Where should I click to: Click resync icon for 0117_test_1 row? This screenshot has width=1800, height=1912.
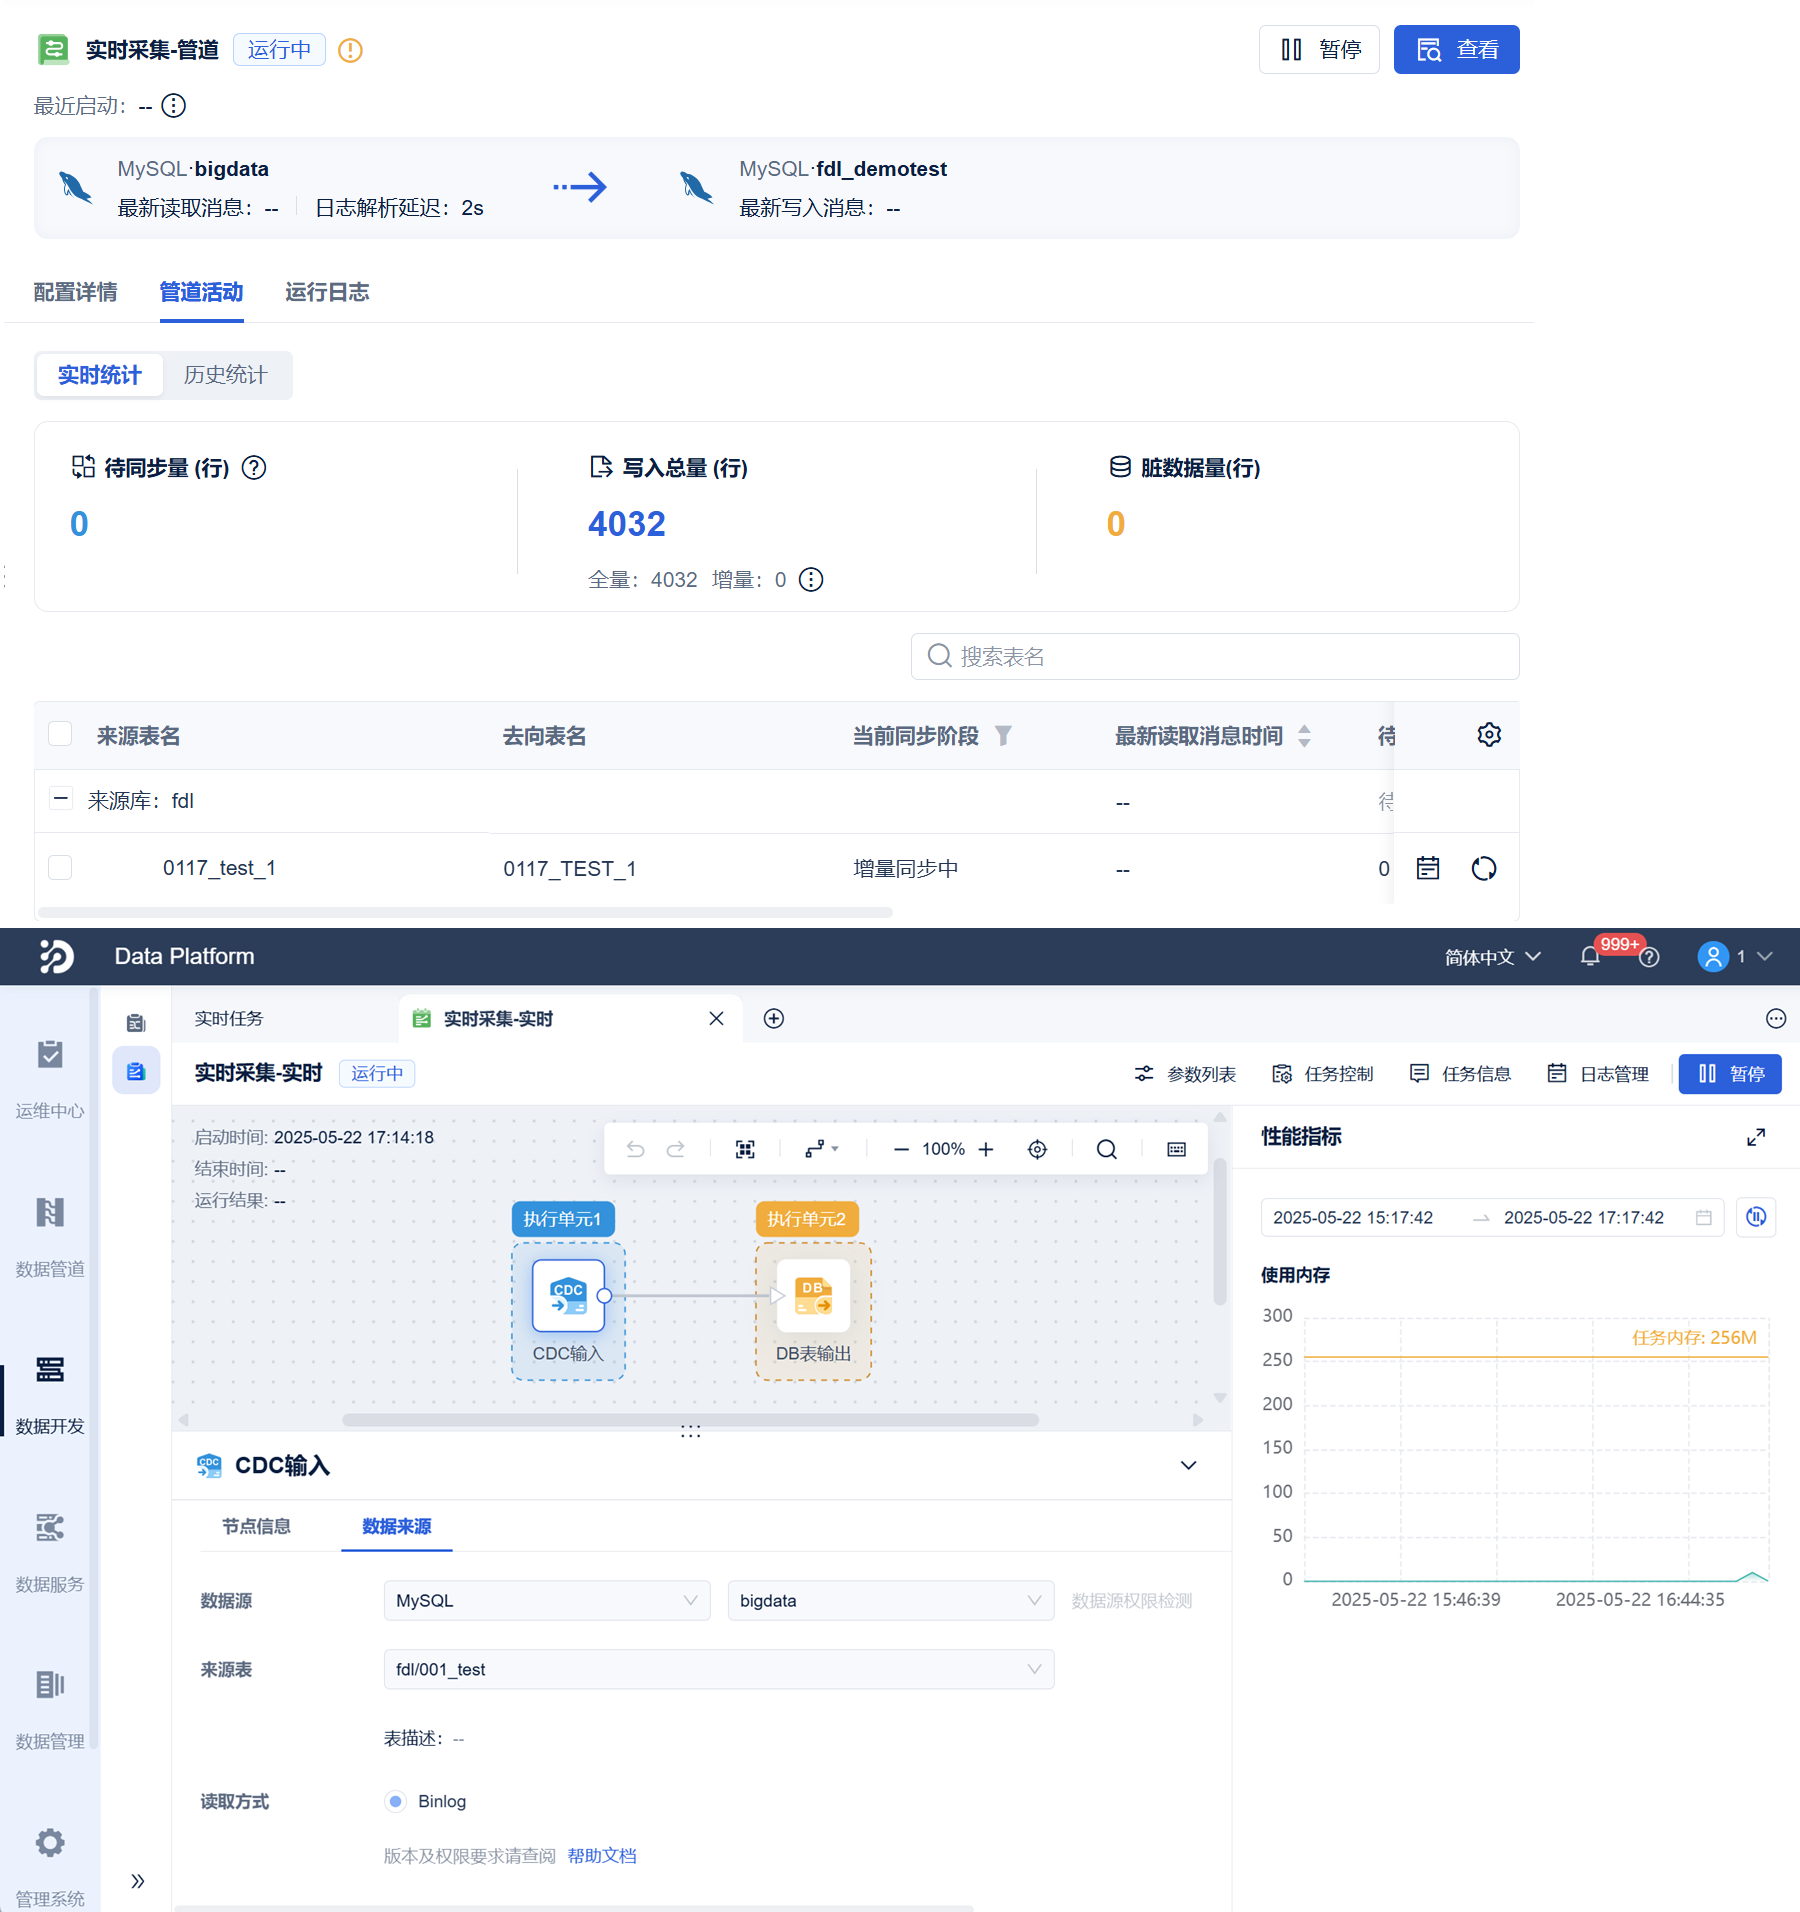pos(1484,868)
